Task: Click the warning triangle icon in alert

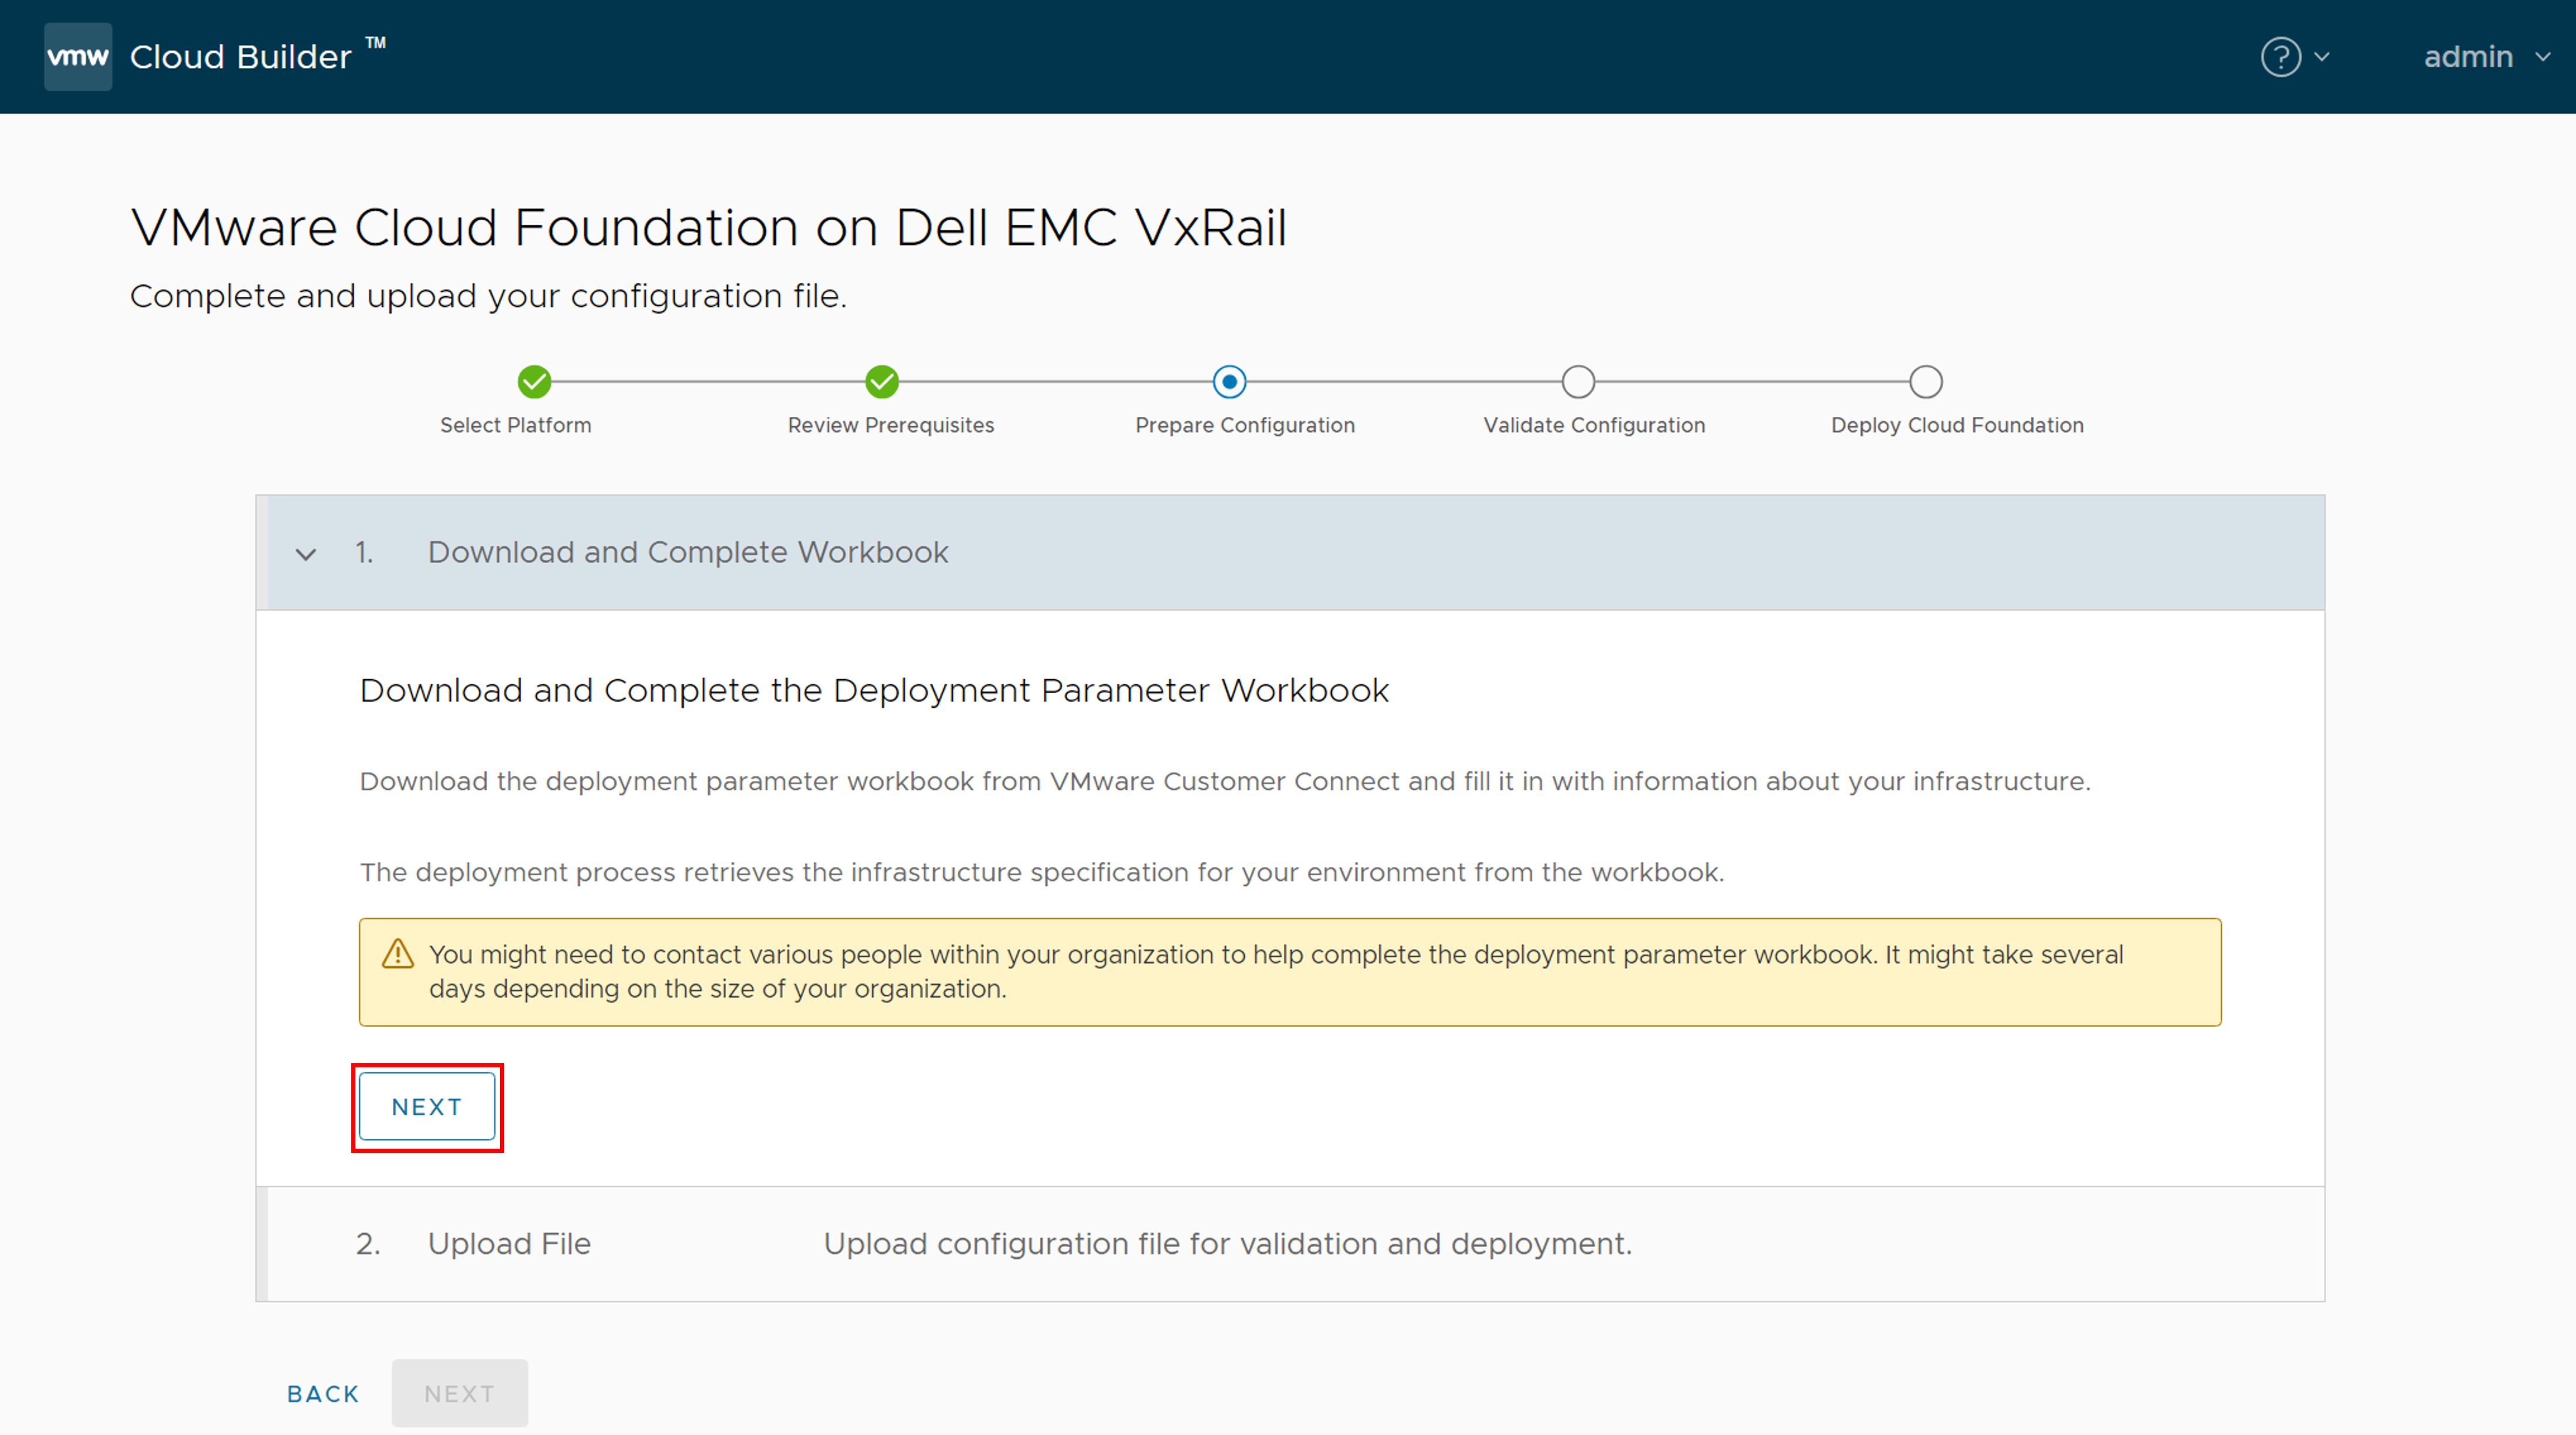Action: point(398,953)
